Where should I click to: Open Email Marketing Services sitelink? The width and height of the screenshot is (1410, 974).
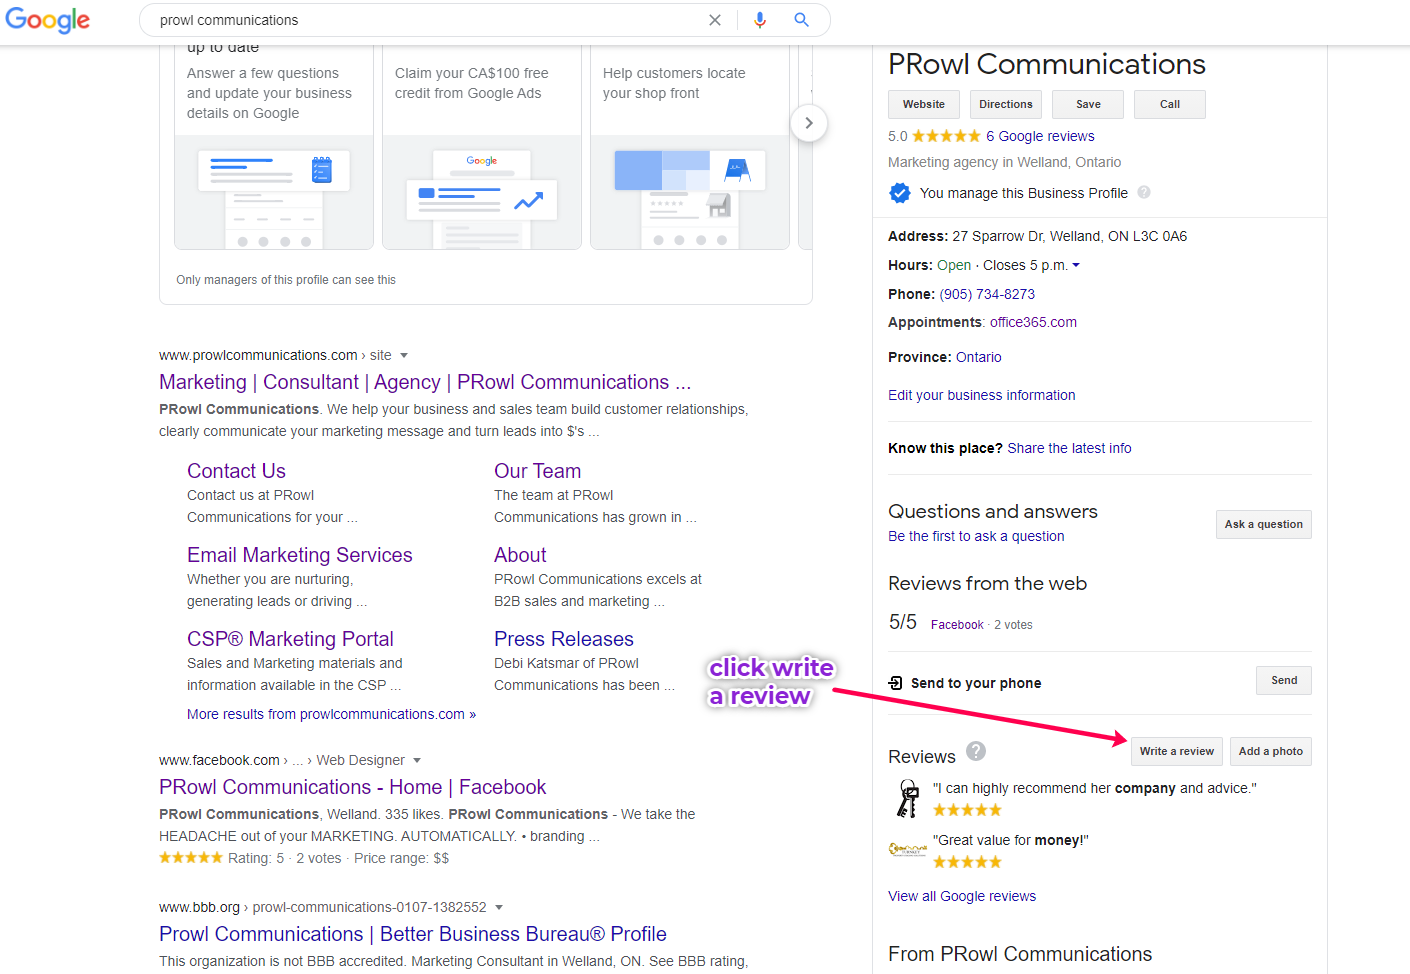coord(300,555)
